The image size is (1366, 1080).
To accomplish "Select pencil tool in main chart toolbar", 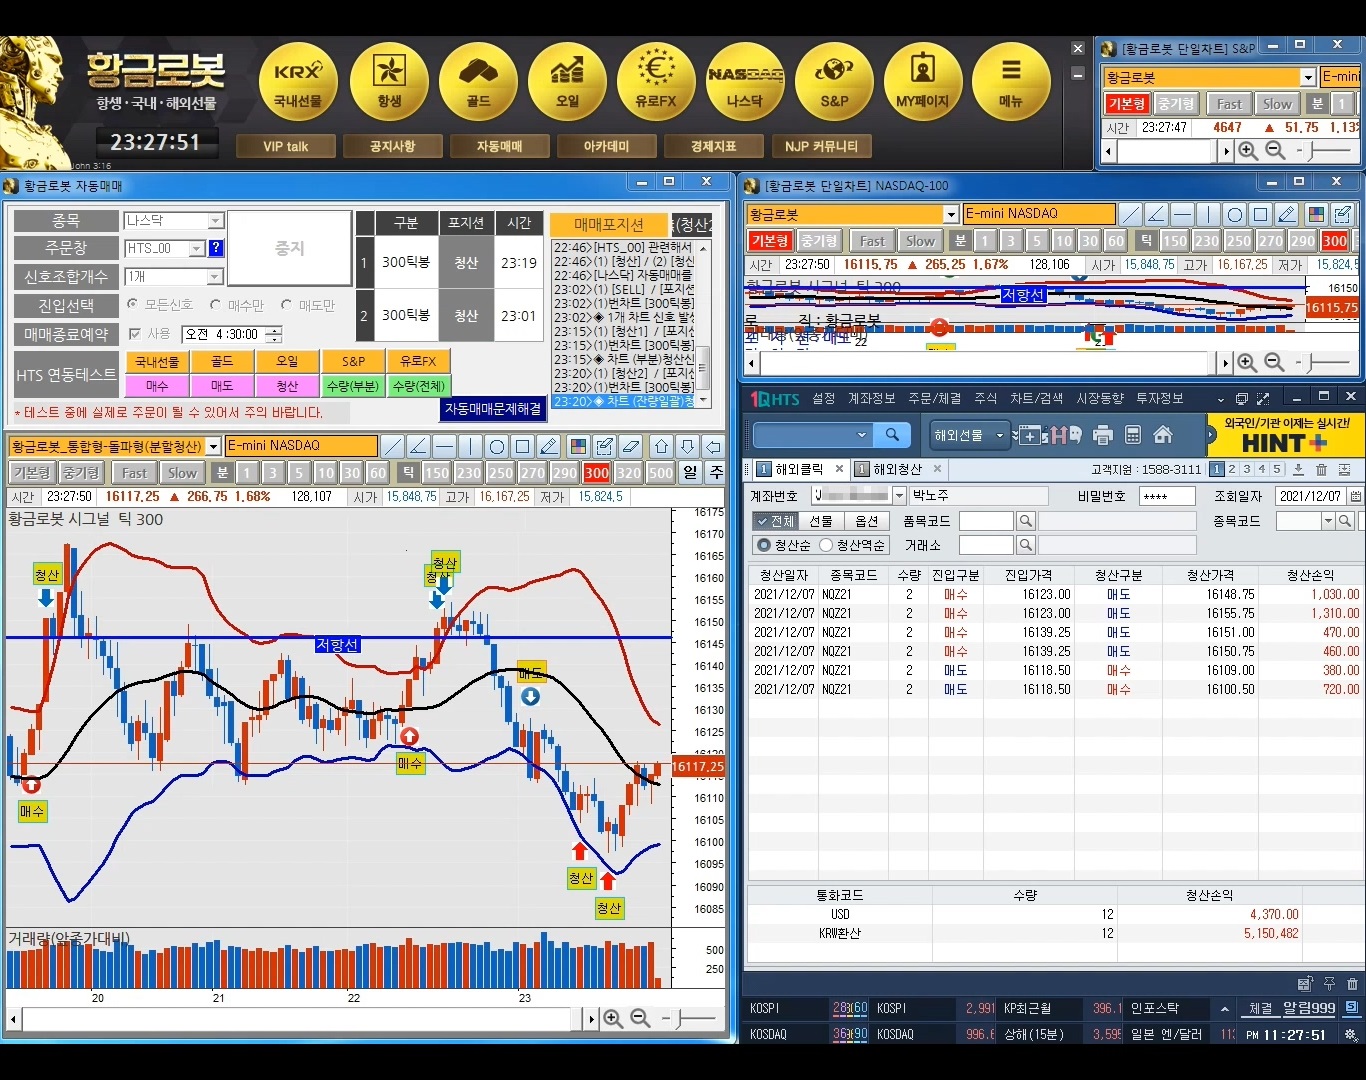I will coord(549,446).
